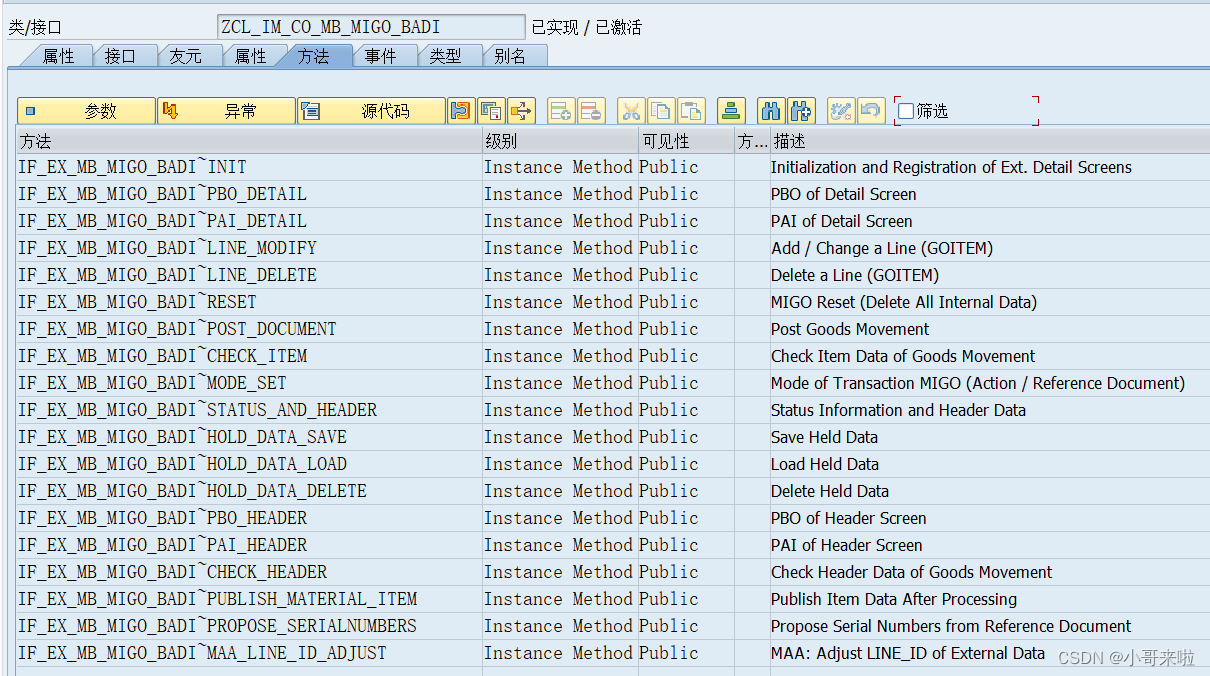Click description 'Publish Item Data After Processing'
Screen dimensions: 1210x676
tap(894, 599)
